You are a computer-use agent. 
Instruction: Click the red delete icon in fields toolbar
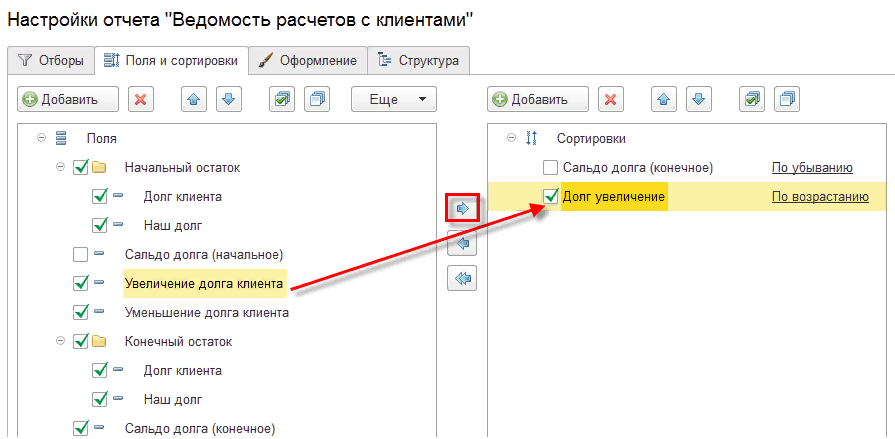click(141, 99)
